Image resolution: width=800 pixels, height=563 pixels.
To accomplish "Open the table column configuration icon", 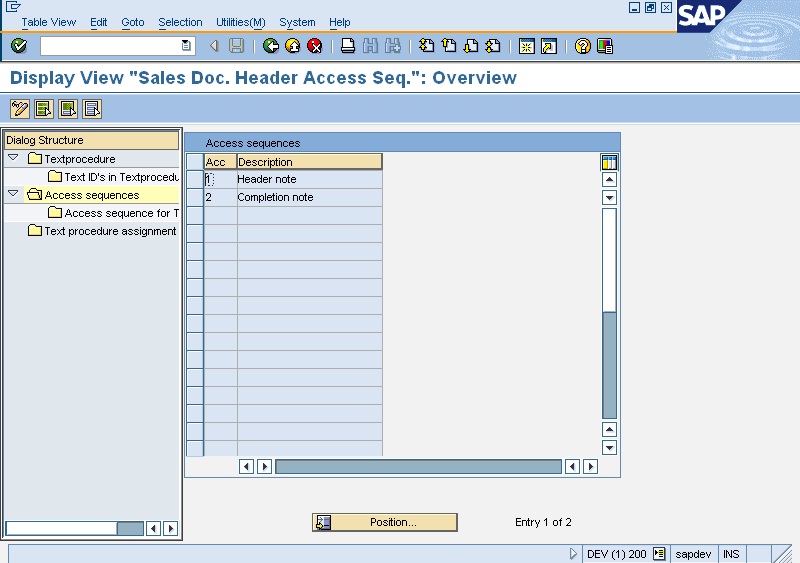I will pyautogui.click(x=609, y=162).
